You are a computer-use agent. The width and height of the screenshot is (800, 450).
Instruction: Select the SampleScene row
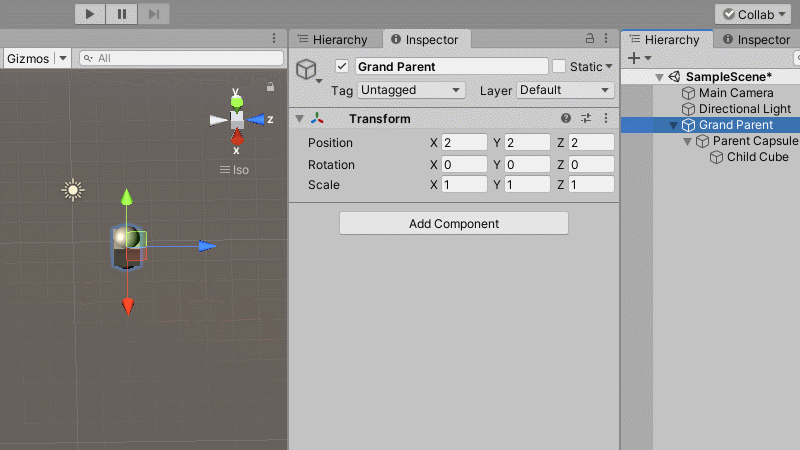[711, 77]
